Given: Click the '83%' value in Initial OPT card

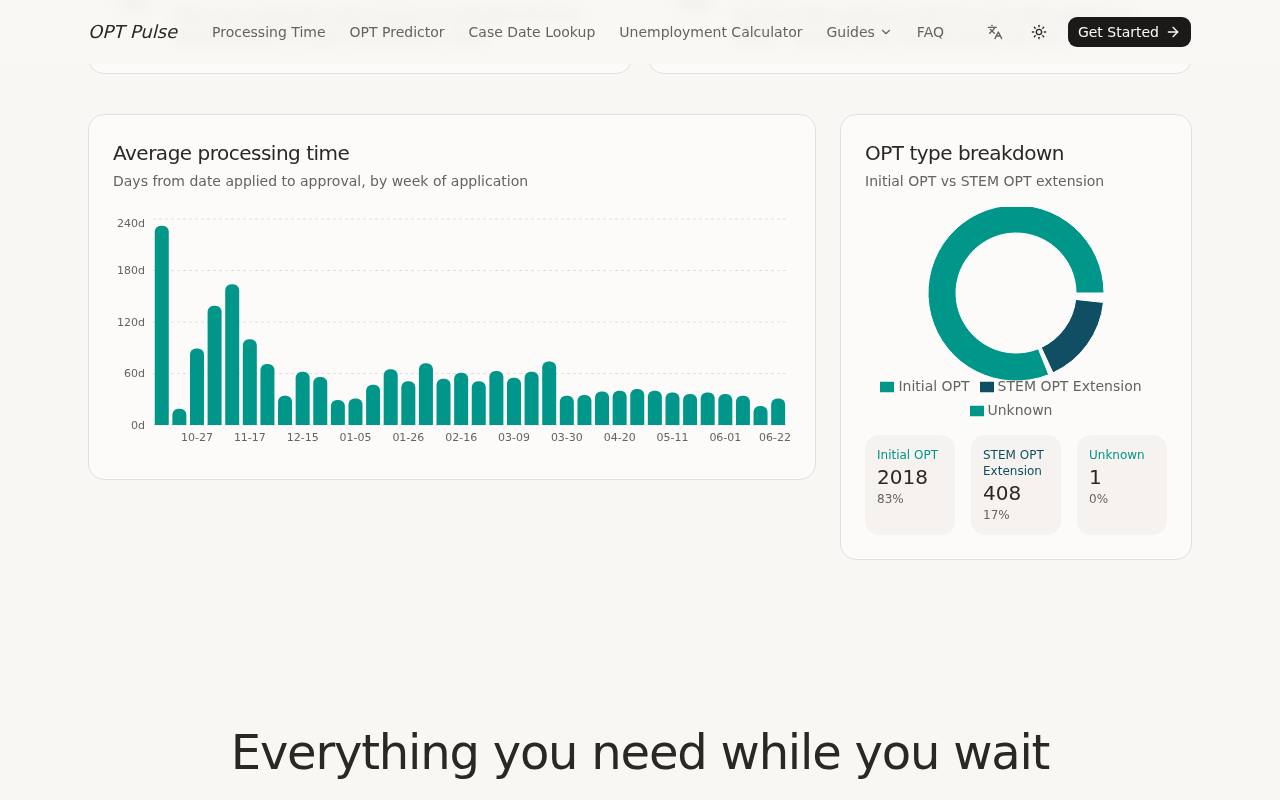Looking at the screenshot, I should (890, 499).
